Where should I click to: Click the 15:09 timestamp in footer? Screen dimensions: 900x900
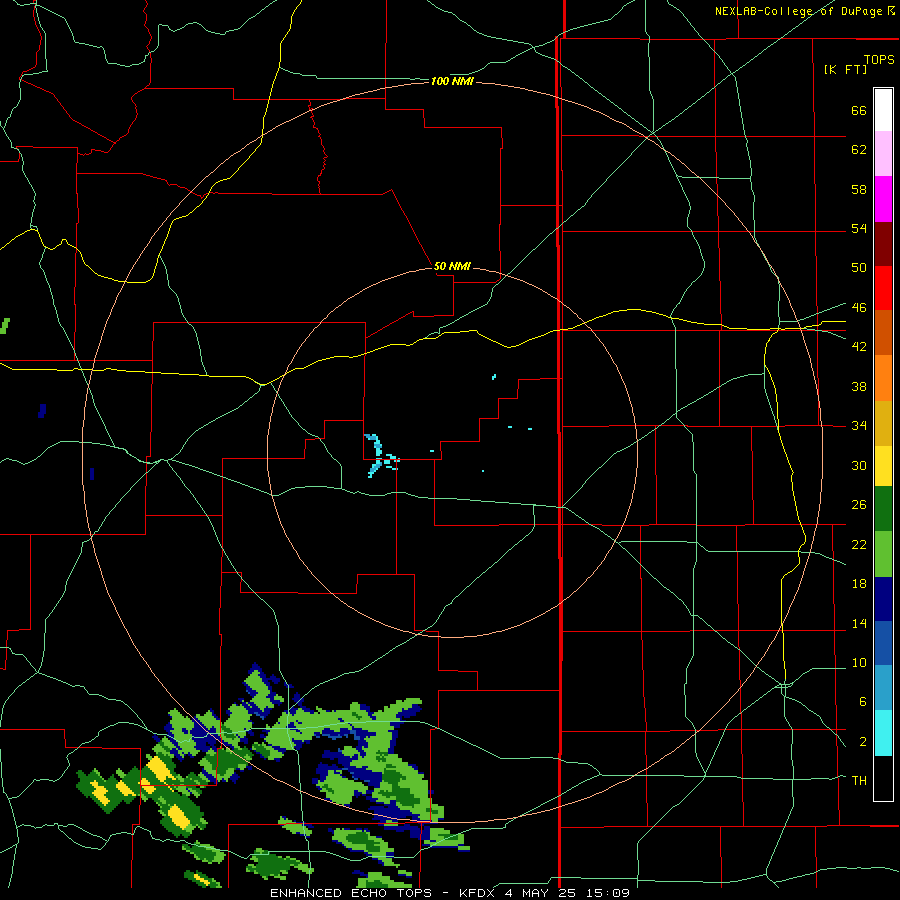[x=609, y=893]
